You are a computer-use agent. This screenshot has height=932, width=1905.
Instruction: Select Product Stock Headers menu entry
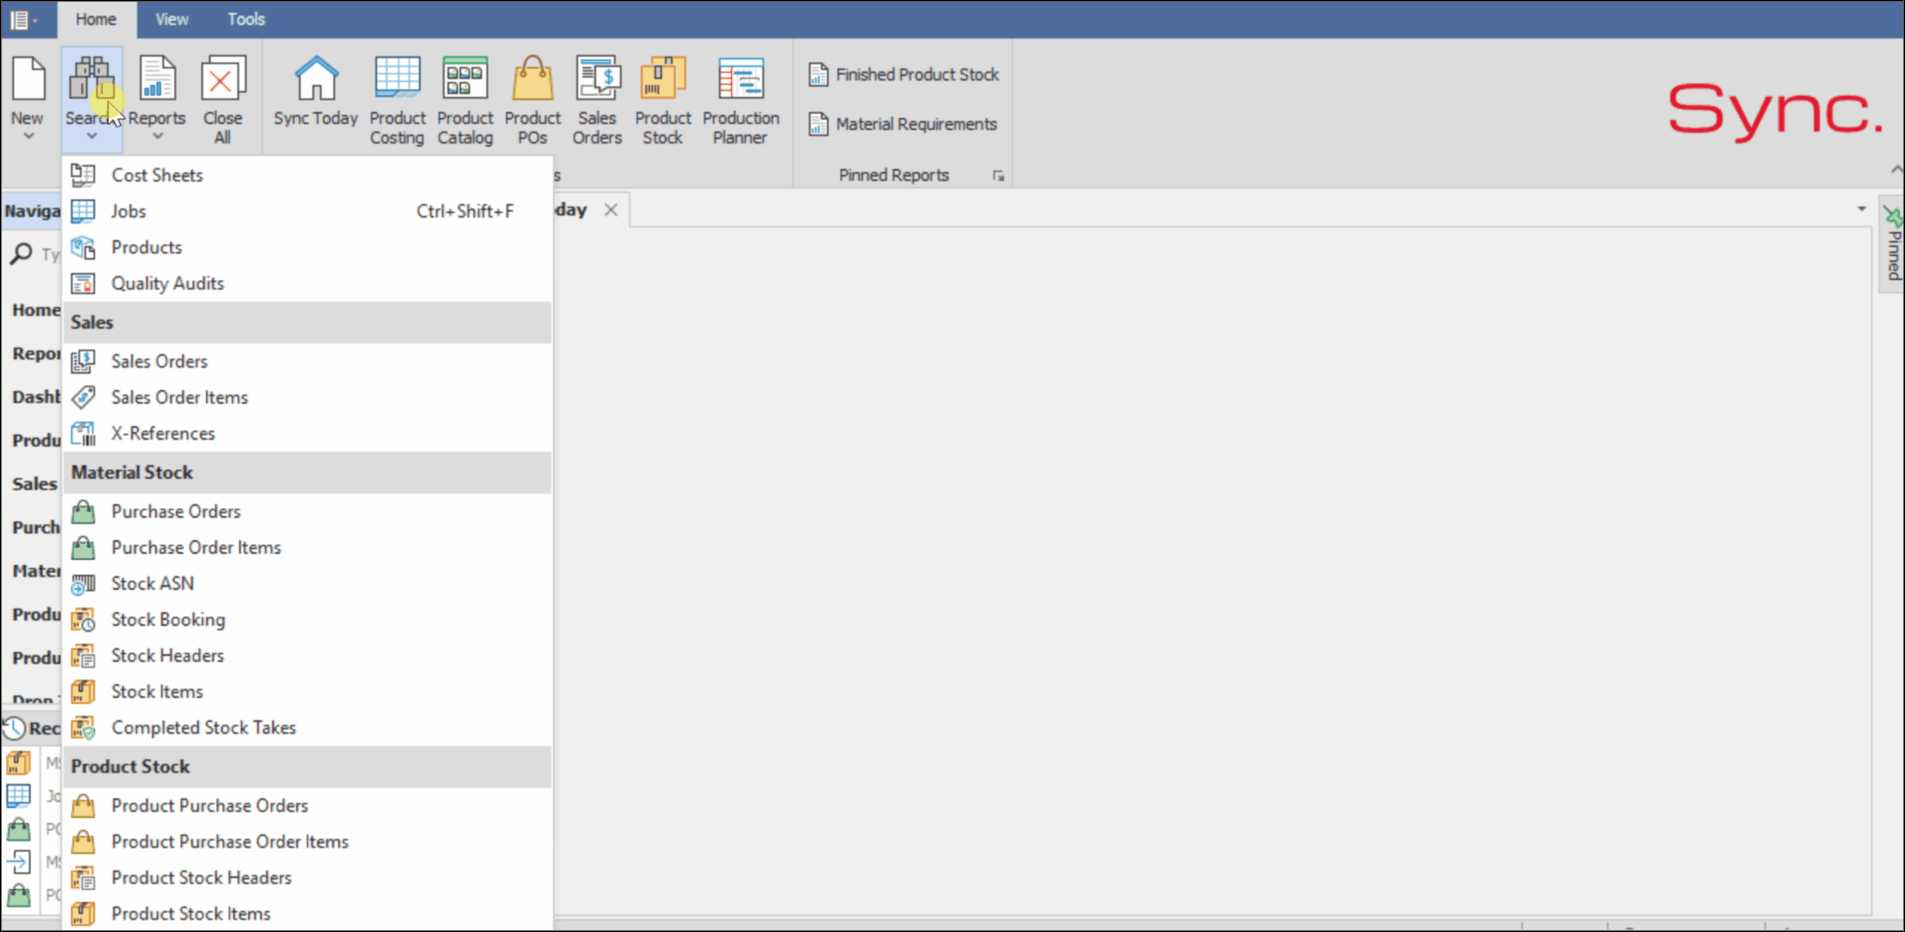pyautogui.click(x=307, y=877)
